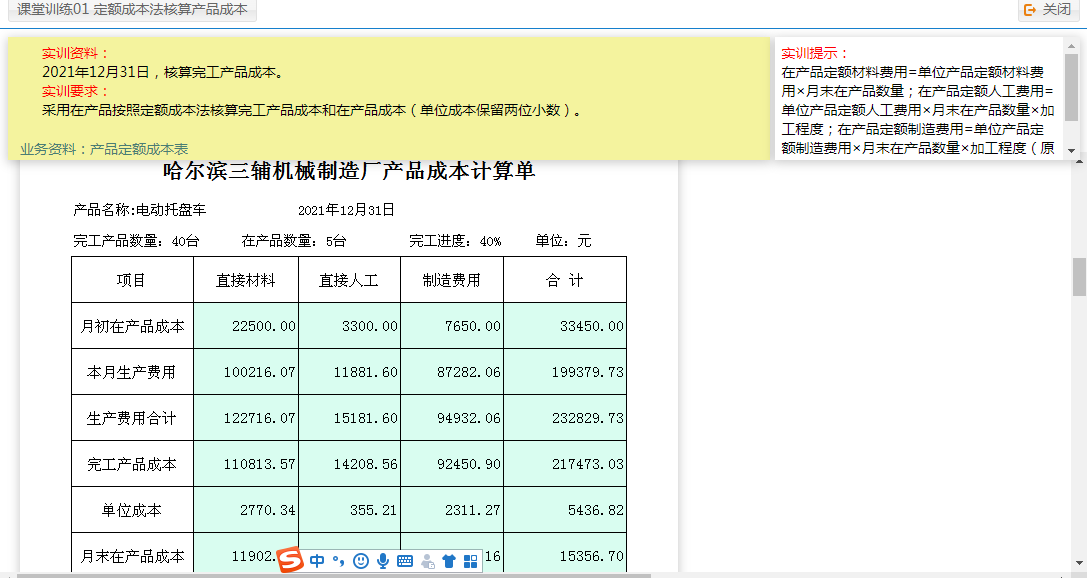Click the 完工产品数量:40台 text
1087x578 pixels.
pos(136,241)
